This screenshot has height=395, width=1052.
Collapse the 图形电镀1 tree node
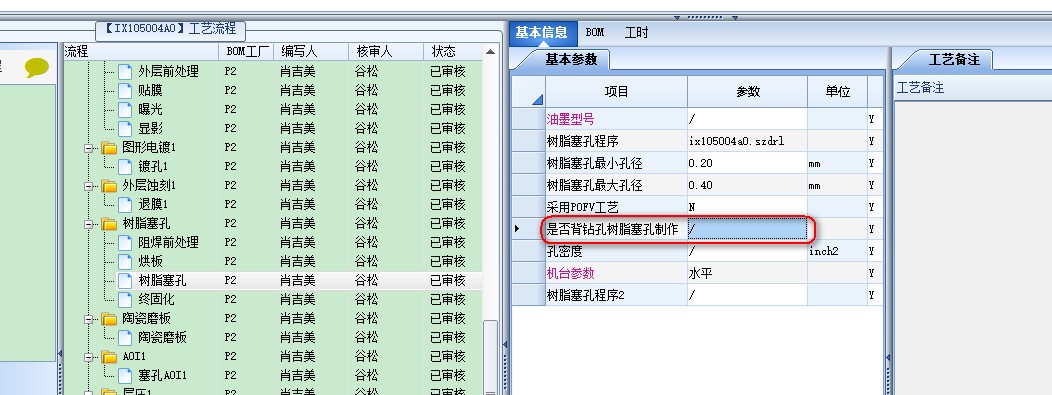click(89, 148)
